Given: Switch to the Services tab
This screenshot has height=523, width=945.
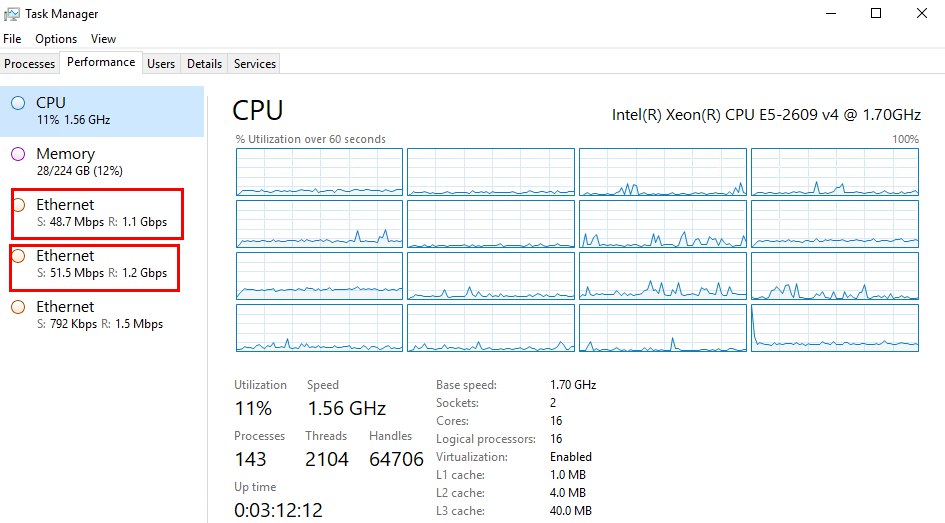Looking at the screenshot, I should (255, 64).
